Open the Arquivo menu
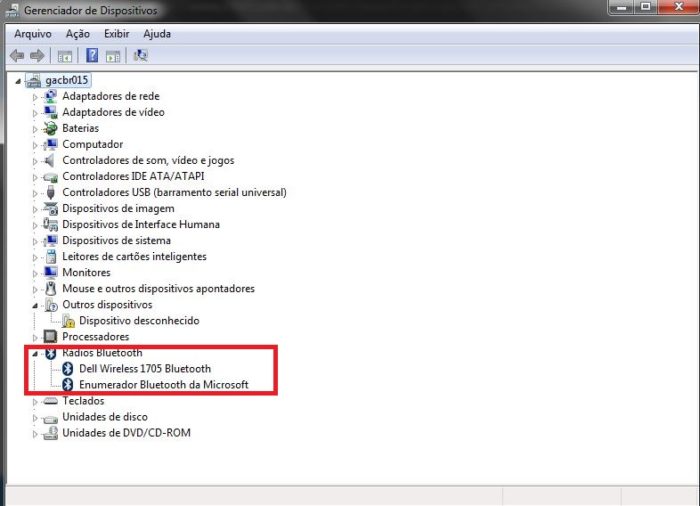The height and width of the screenshot is (506, 700). click(x=33, y=34)
